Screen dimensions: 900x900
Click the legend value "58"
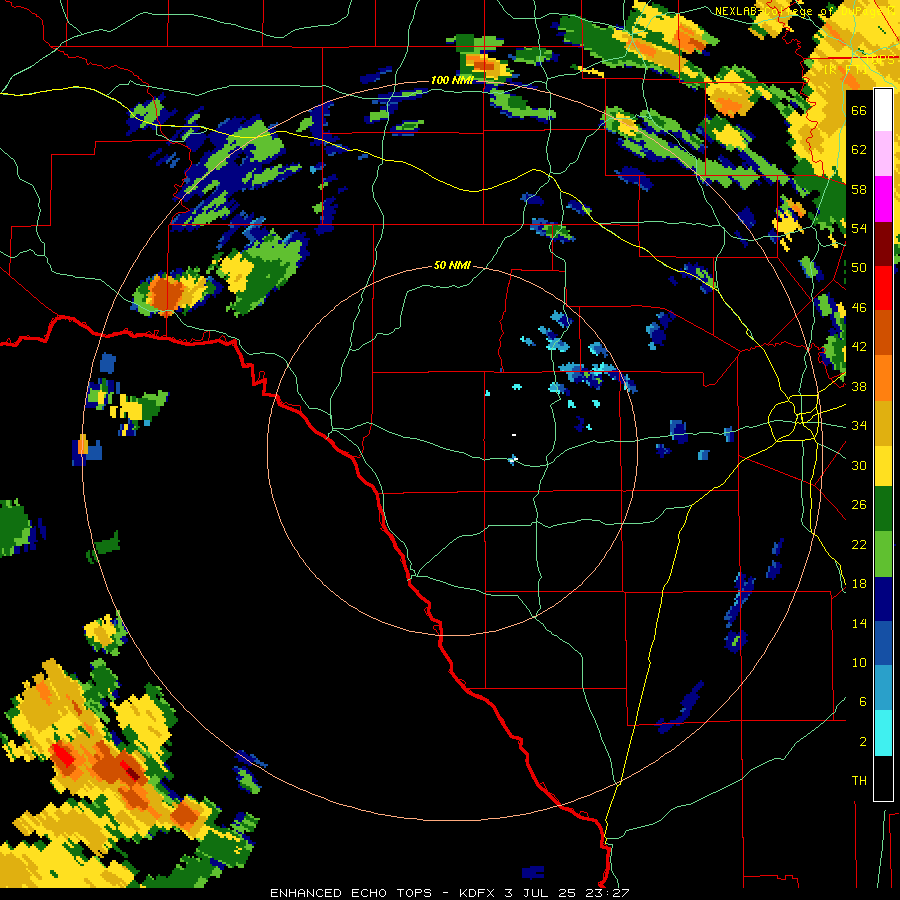(x=859, y=189)
